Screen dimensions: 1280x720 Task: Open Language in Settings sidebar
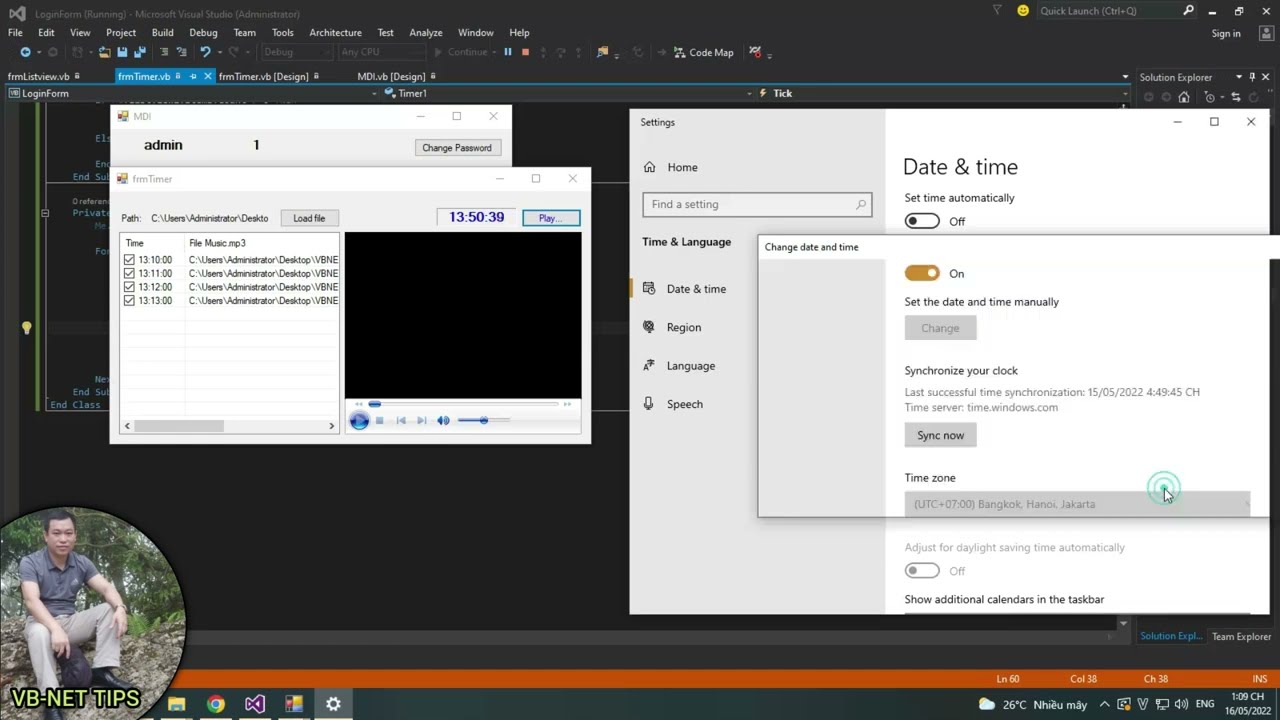pyautogui.click(x=691, y=366)
